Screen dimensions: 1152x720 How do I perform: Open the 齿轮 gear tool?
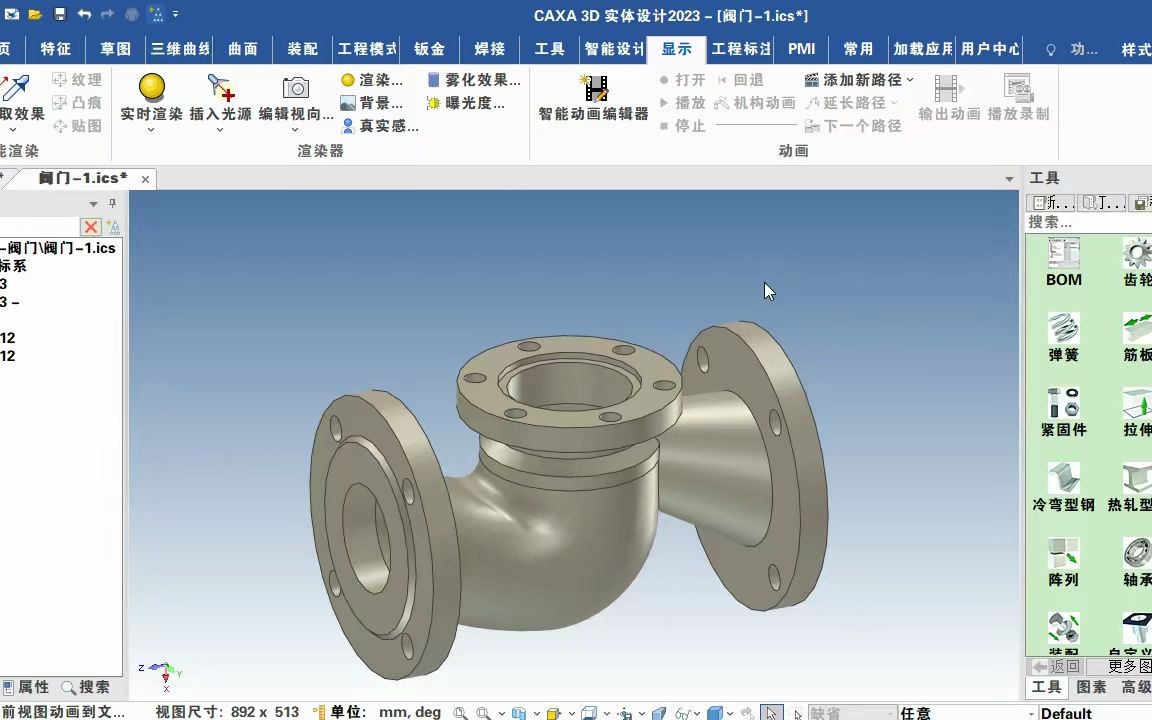pos(1137,263)
